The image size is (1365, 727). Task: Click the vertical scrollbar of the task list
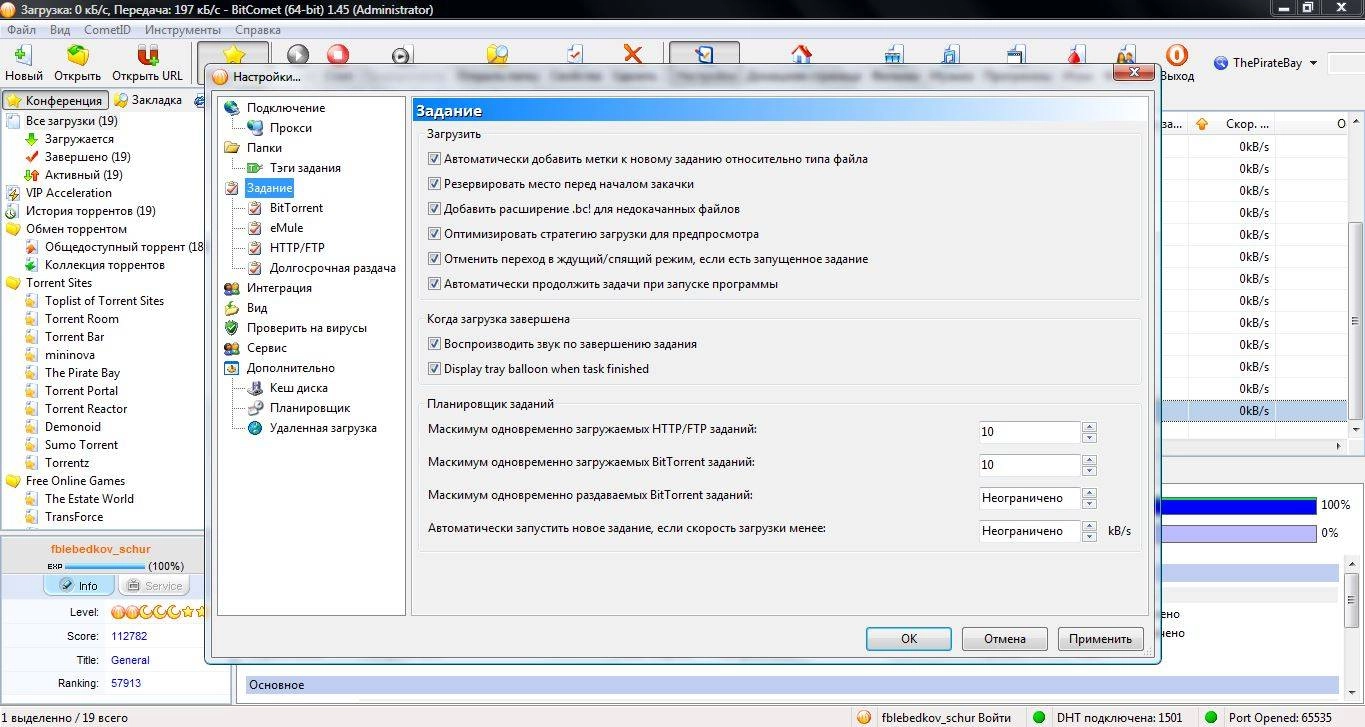(1357, 320)
